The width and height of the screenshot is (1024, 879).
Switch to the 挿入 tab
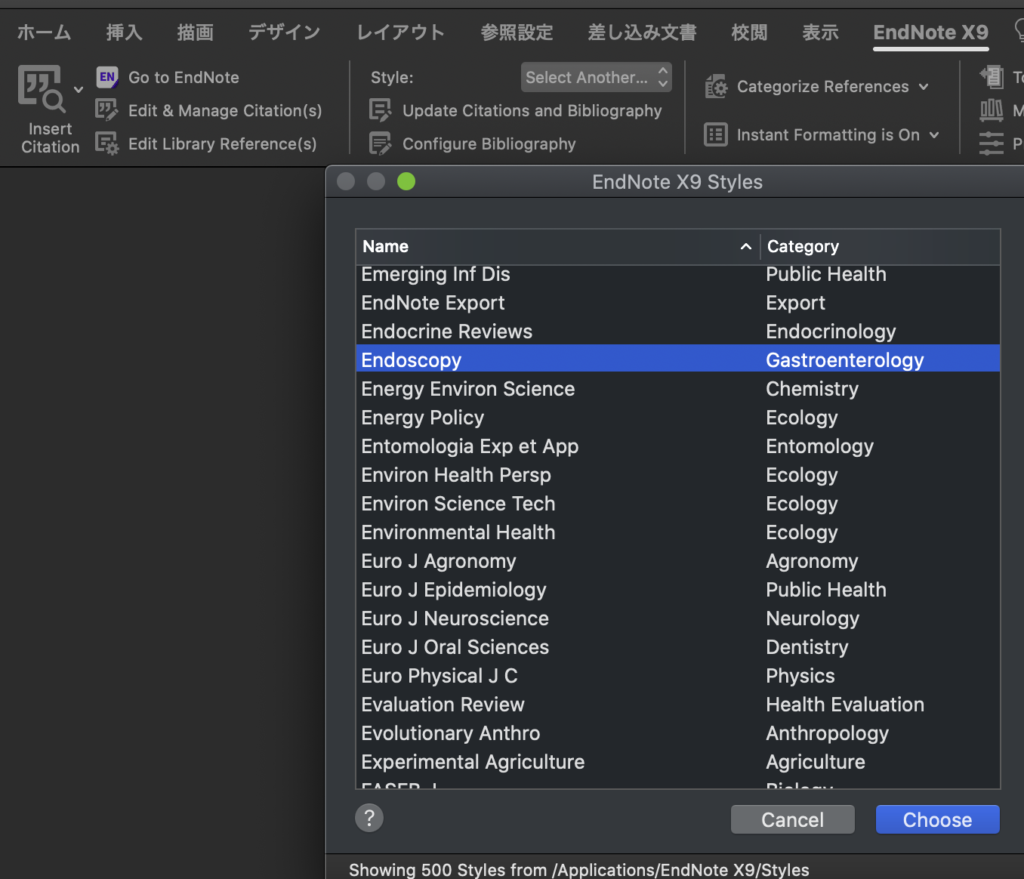(x=124, y=32)
